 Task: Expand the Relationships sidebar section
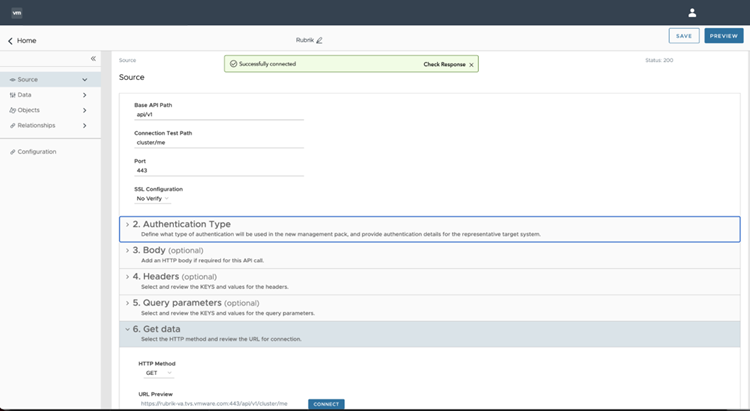(x=85, y=125)
